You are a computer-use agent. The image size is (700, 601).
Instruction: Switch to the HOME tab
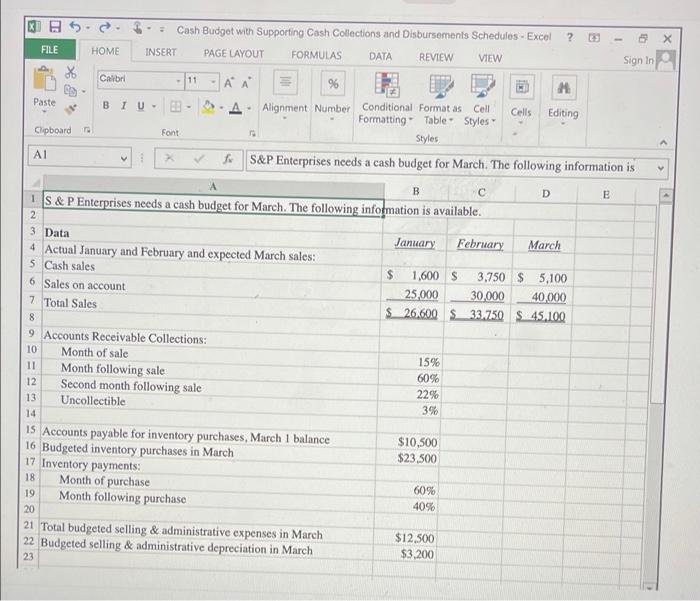tap(105, 51)
